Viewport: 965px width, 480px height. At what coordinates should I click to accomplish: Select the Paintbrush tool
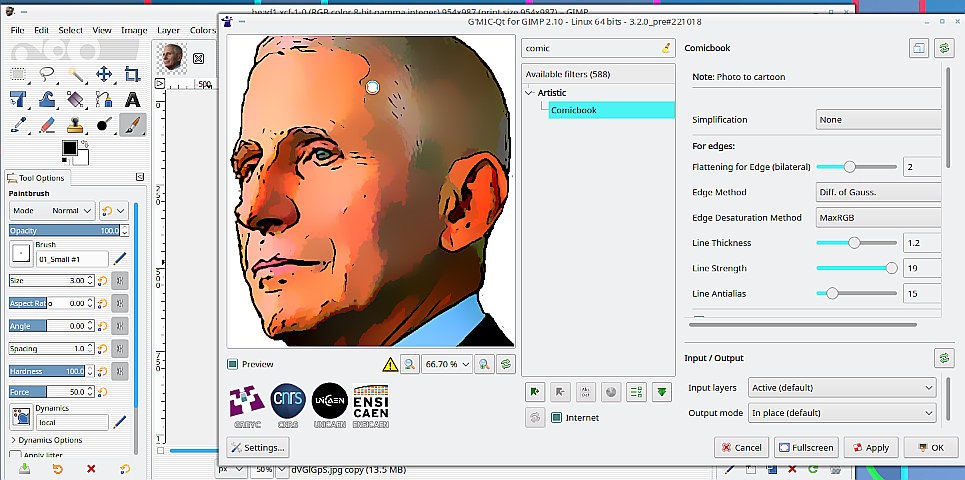coord(132,125)
